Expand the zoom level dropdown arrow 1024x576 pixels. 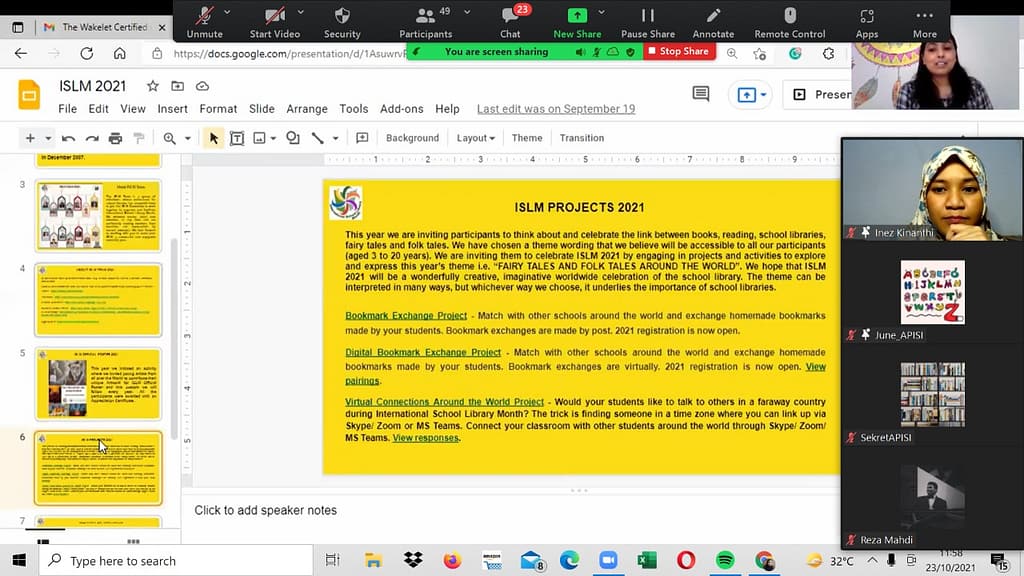coord(187,138)
